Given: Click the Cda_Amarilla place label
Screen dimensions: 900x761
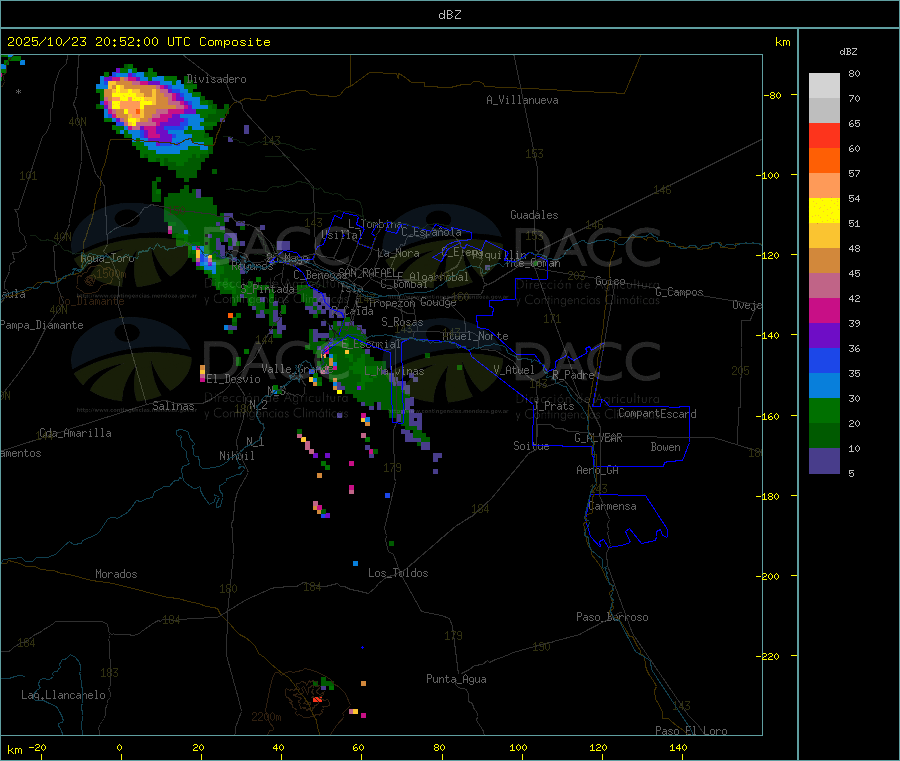Looking at the screenshot, I should 75,433.
